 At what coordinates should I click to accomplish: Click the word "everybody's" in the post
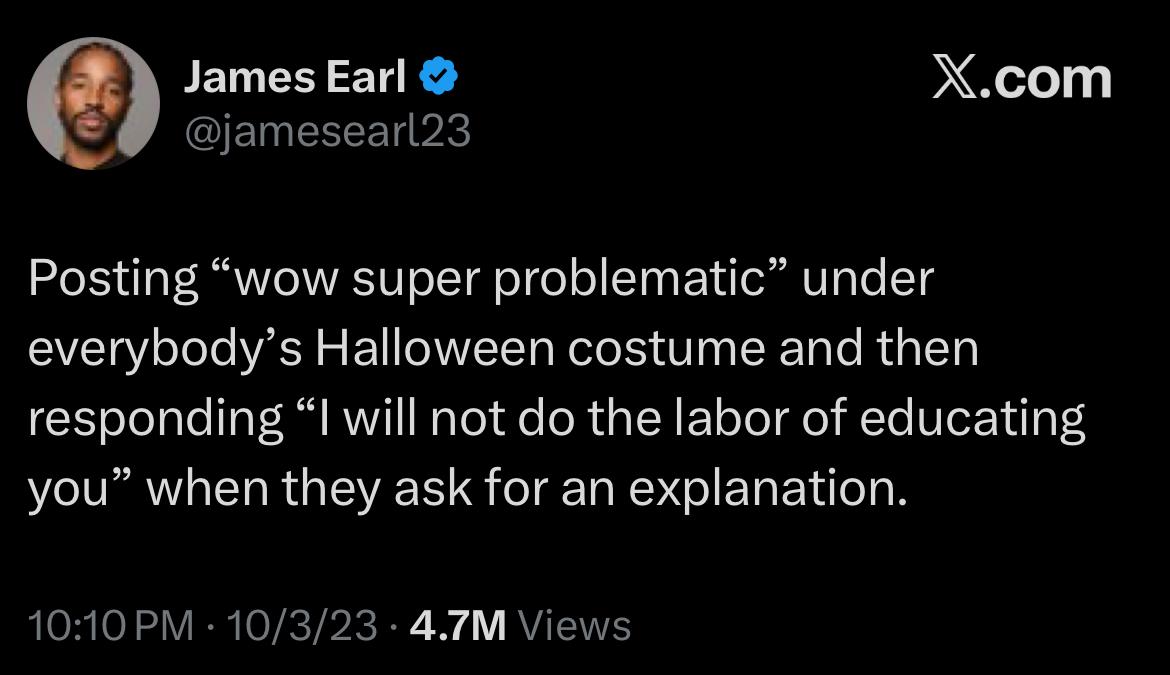pos(164,350)
